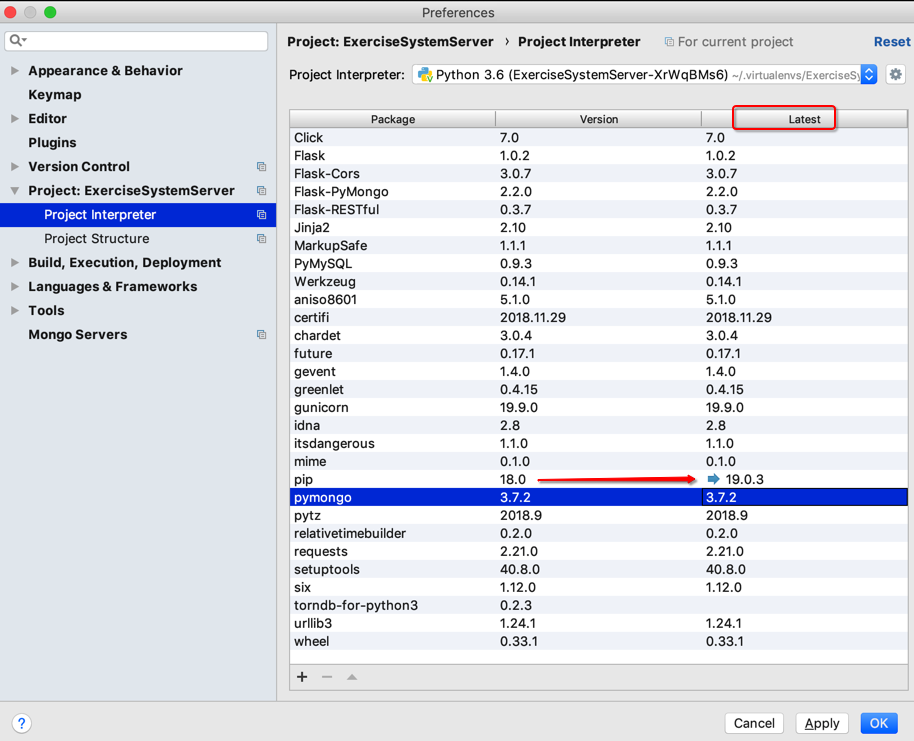Select the gevent package row

tap(599, 371)
